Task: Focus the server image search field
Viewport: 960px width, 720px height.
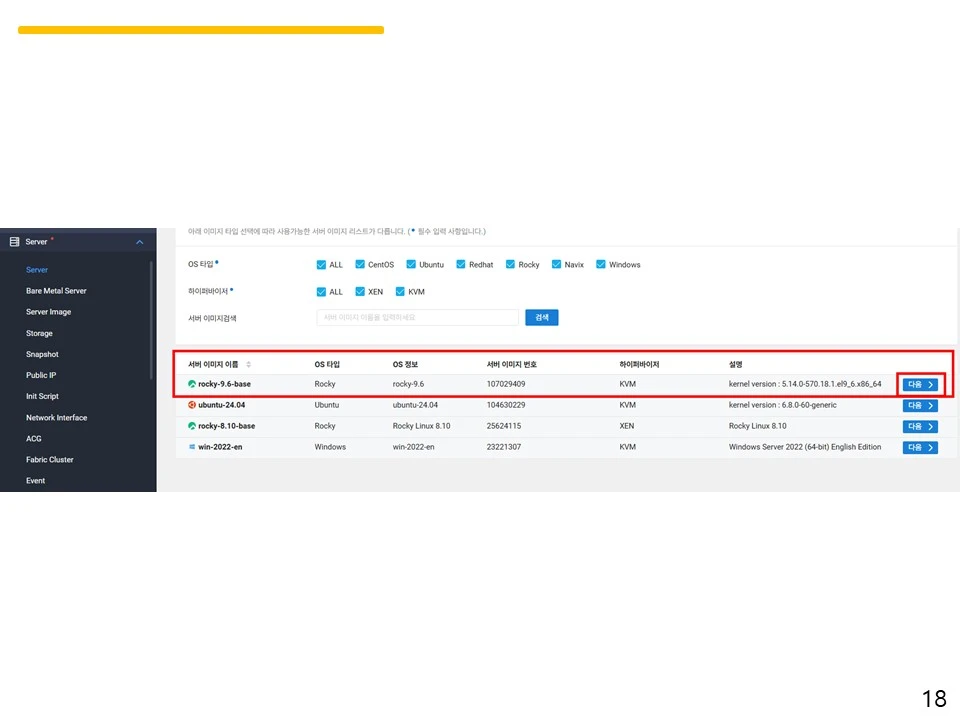Action: (x=418, y=317)
